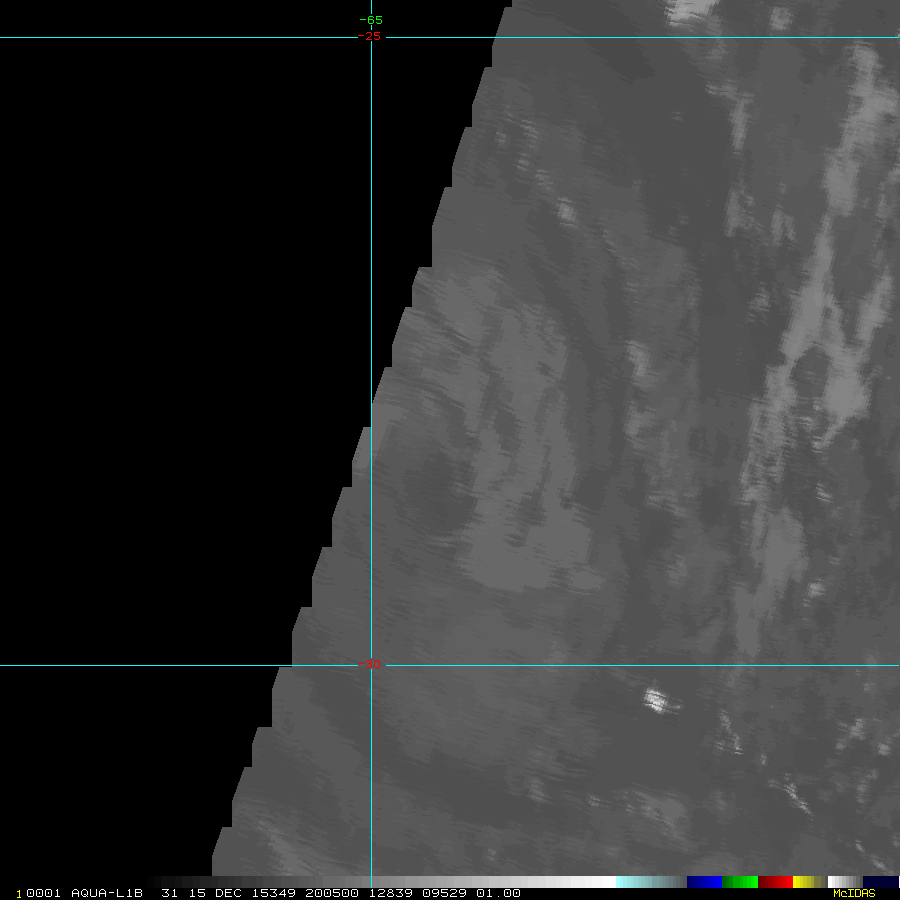Select the AQUA-L1B satellite label
The width and height of the screenshot is (900, 900).
(109, 893)
